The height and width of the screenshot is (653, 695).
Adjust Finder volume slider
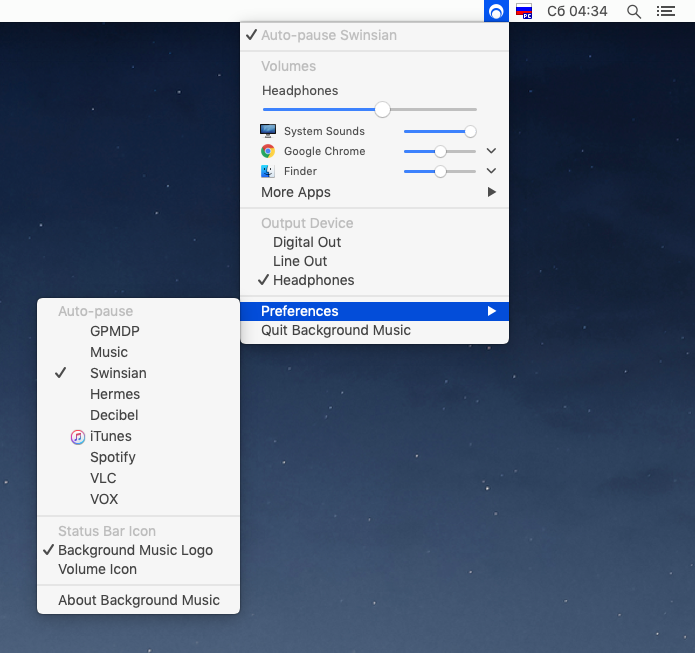point(440,172)
